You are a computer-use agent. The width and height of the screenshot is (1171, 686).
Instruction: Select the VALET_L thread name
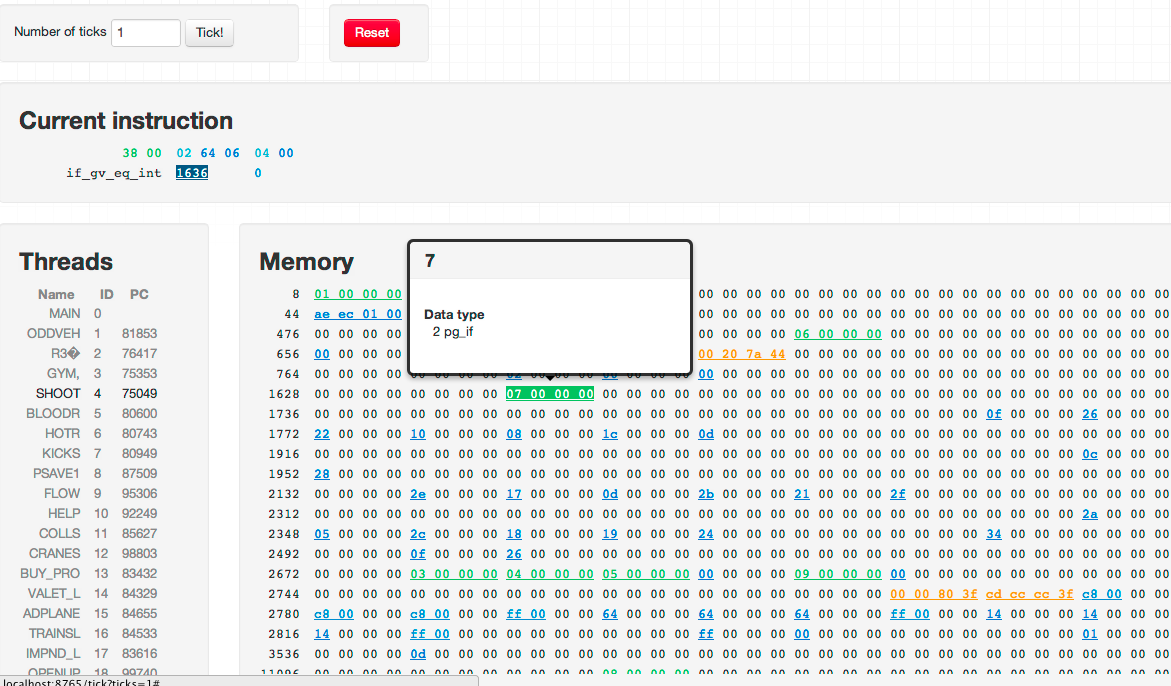coord(54,593)
